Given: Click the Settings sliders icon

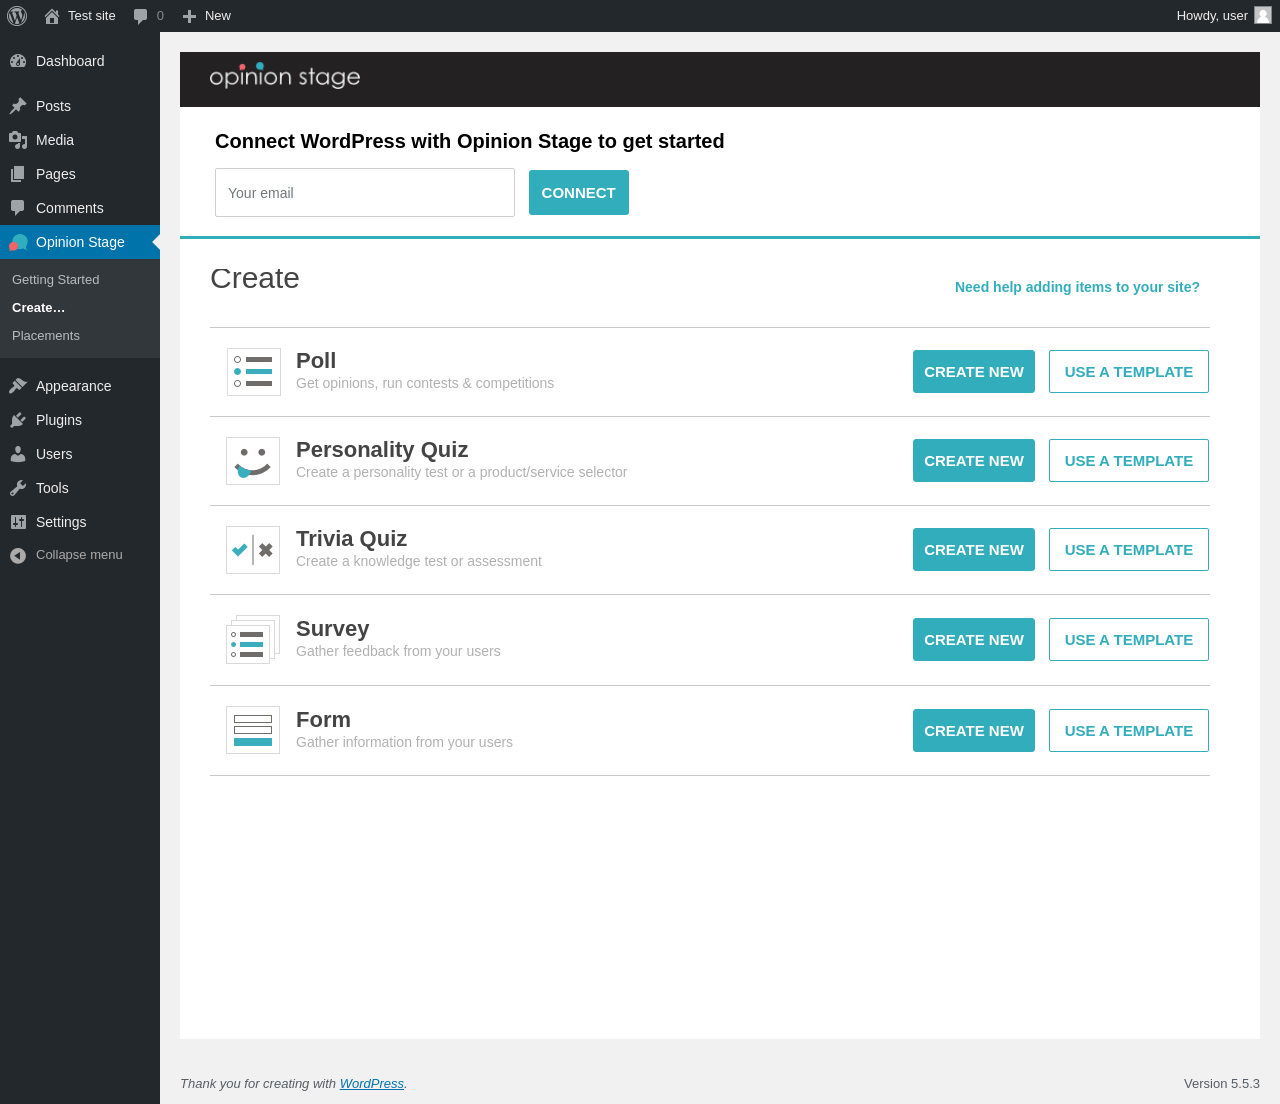Looking at the screenshot, I should click(18, 522).
